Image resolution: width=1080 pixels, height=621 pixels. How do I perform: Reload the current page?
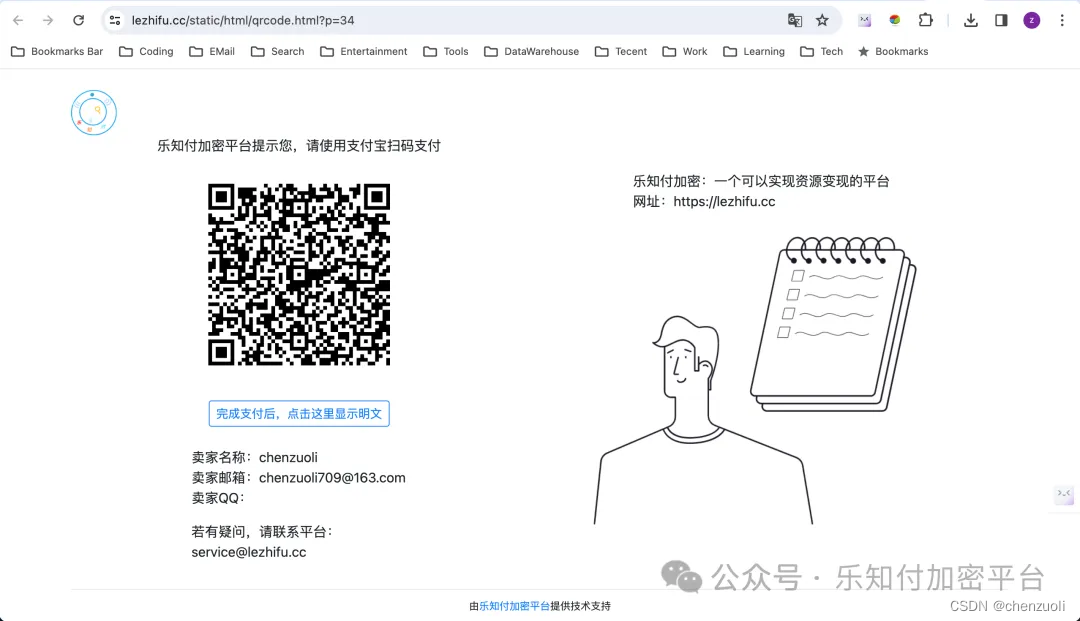coord(79,21)
